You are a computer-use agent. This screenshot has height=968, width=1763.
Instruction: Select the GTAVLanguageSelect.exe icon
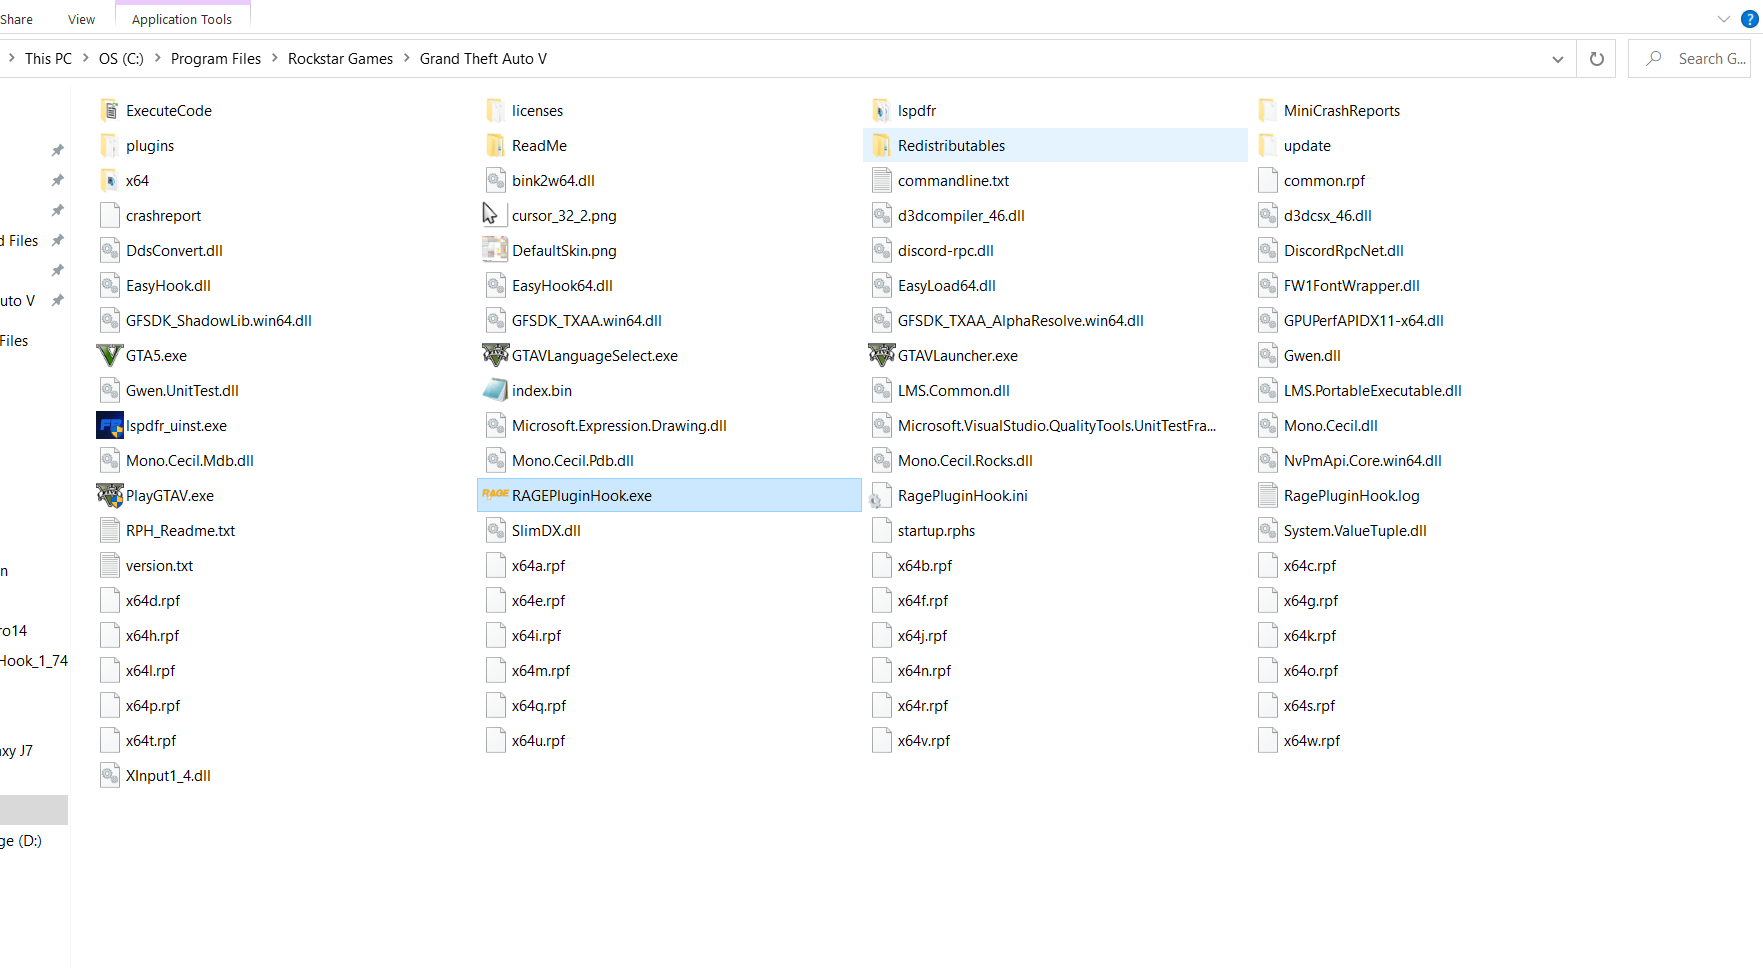coord(495,355)
